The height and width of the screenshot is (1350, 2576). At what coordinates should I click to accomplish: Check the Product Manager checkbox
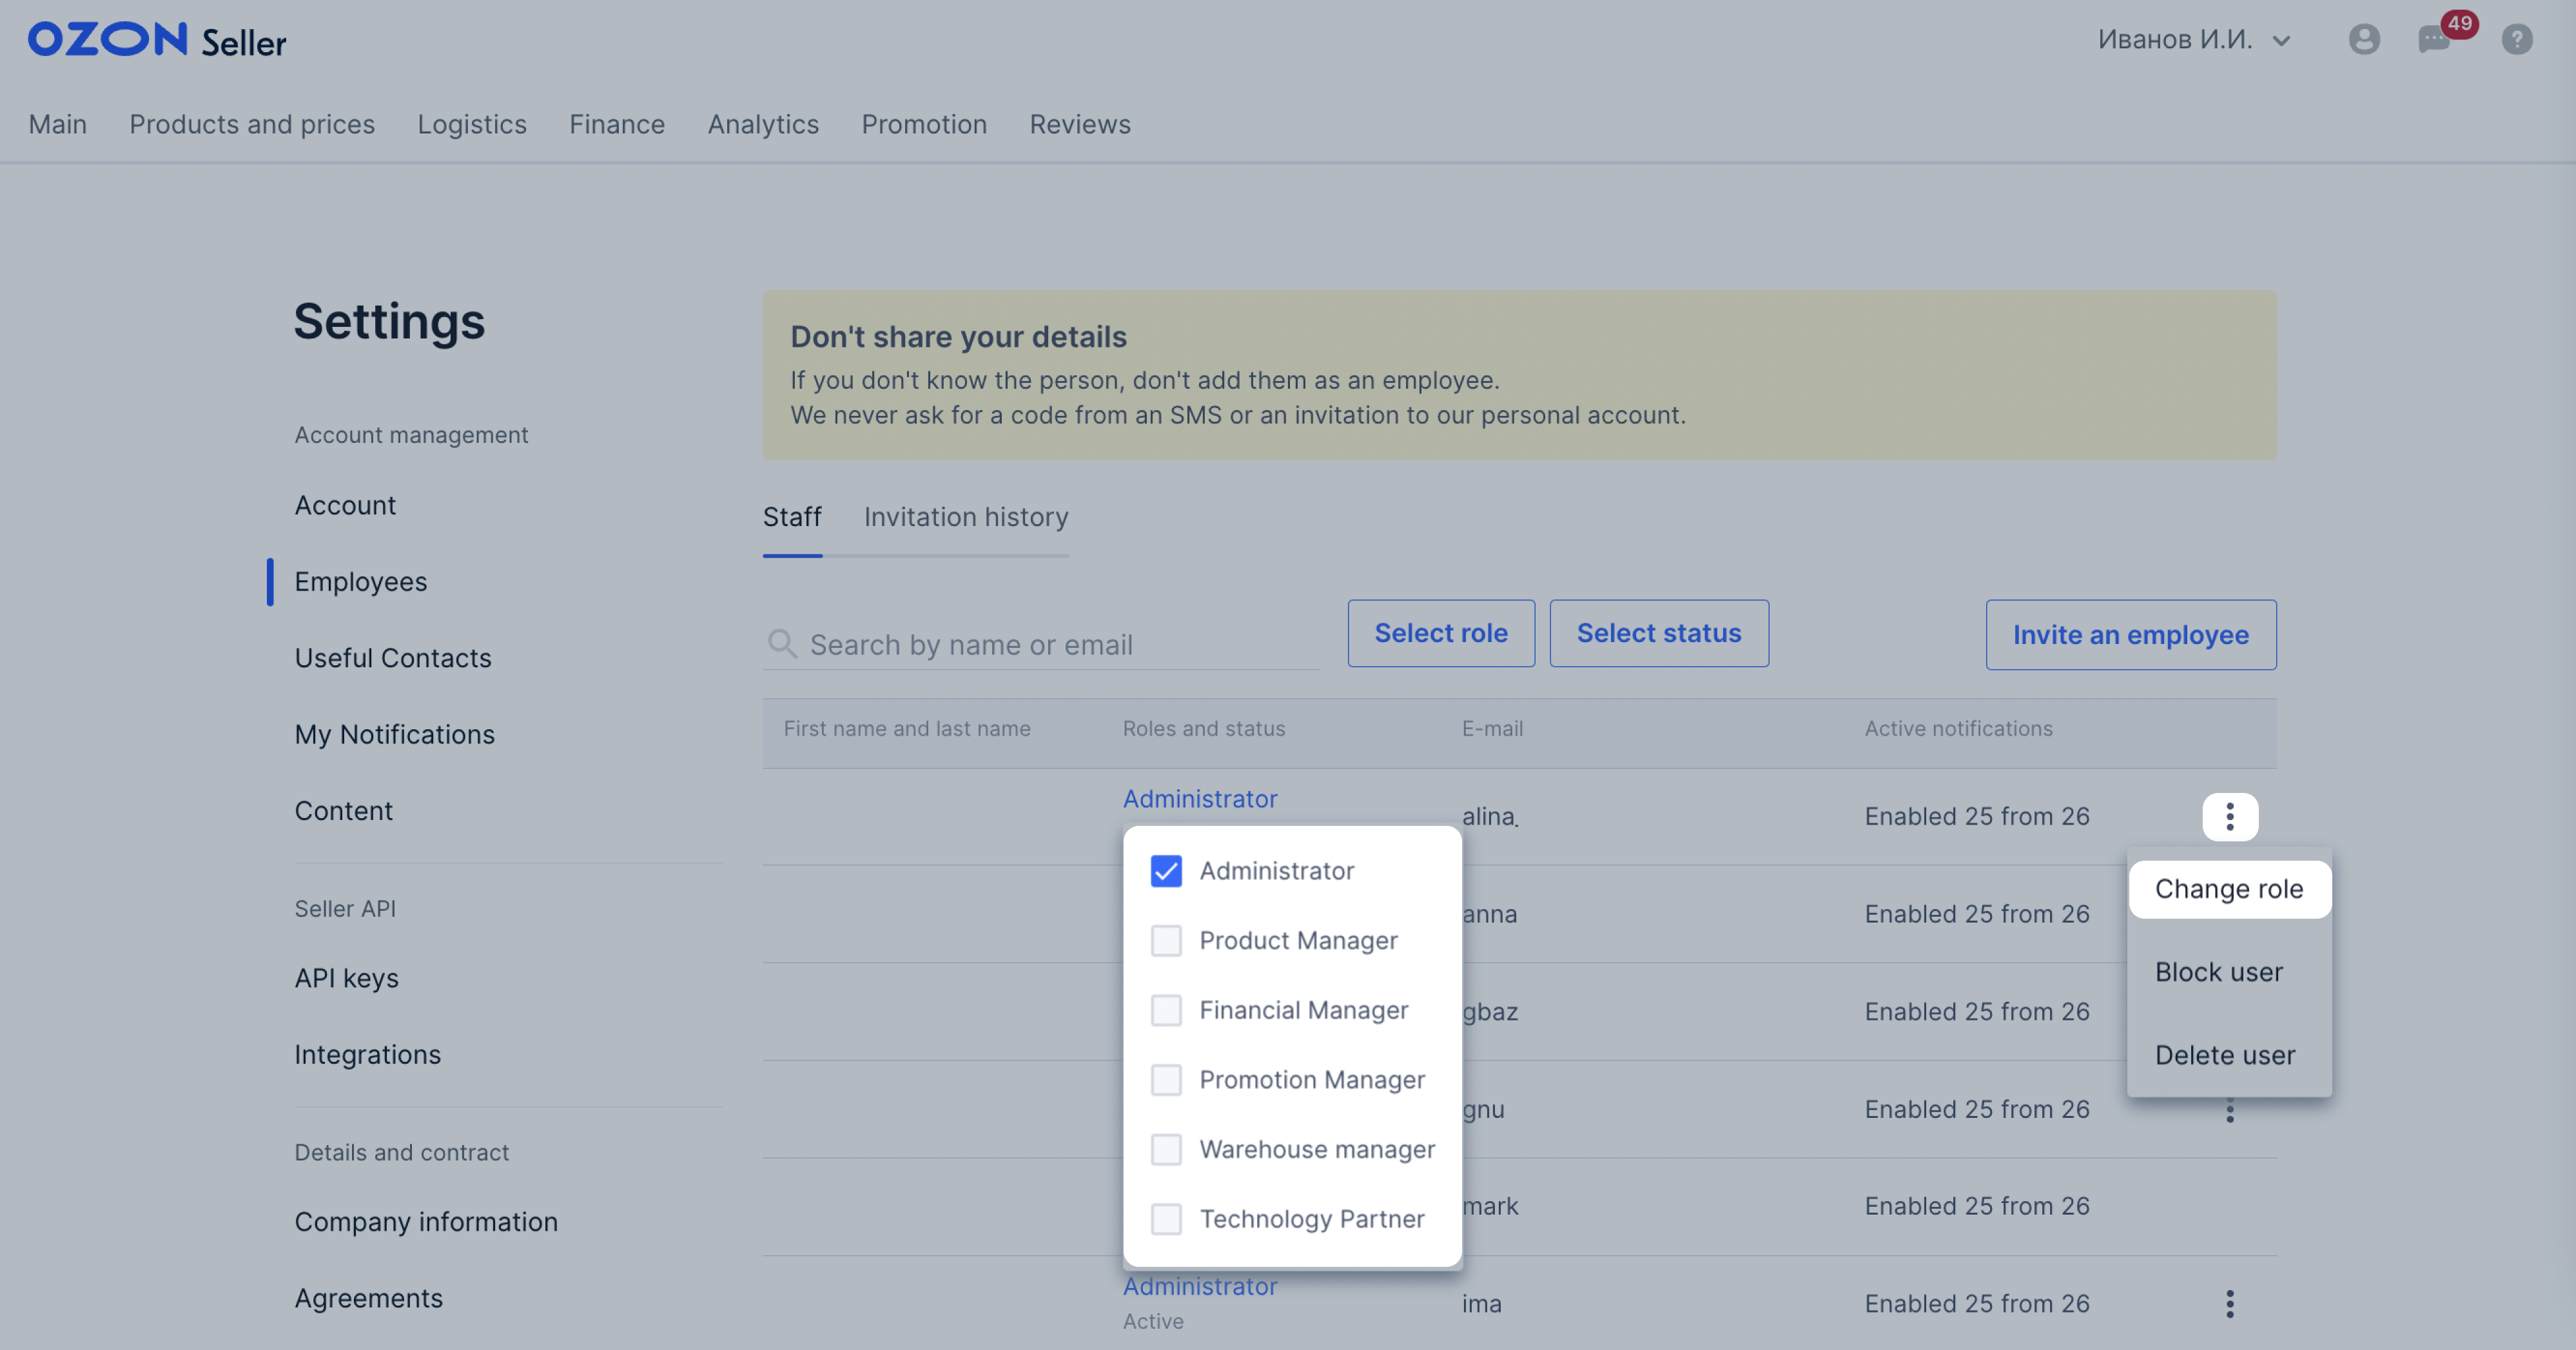[1166, 940]
